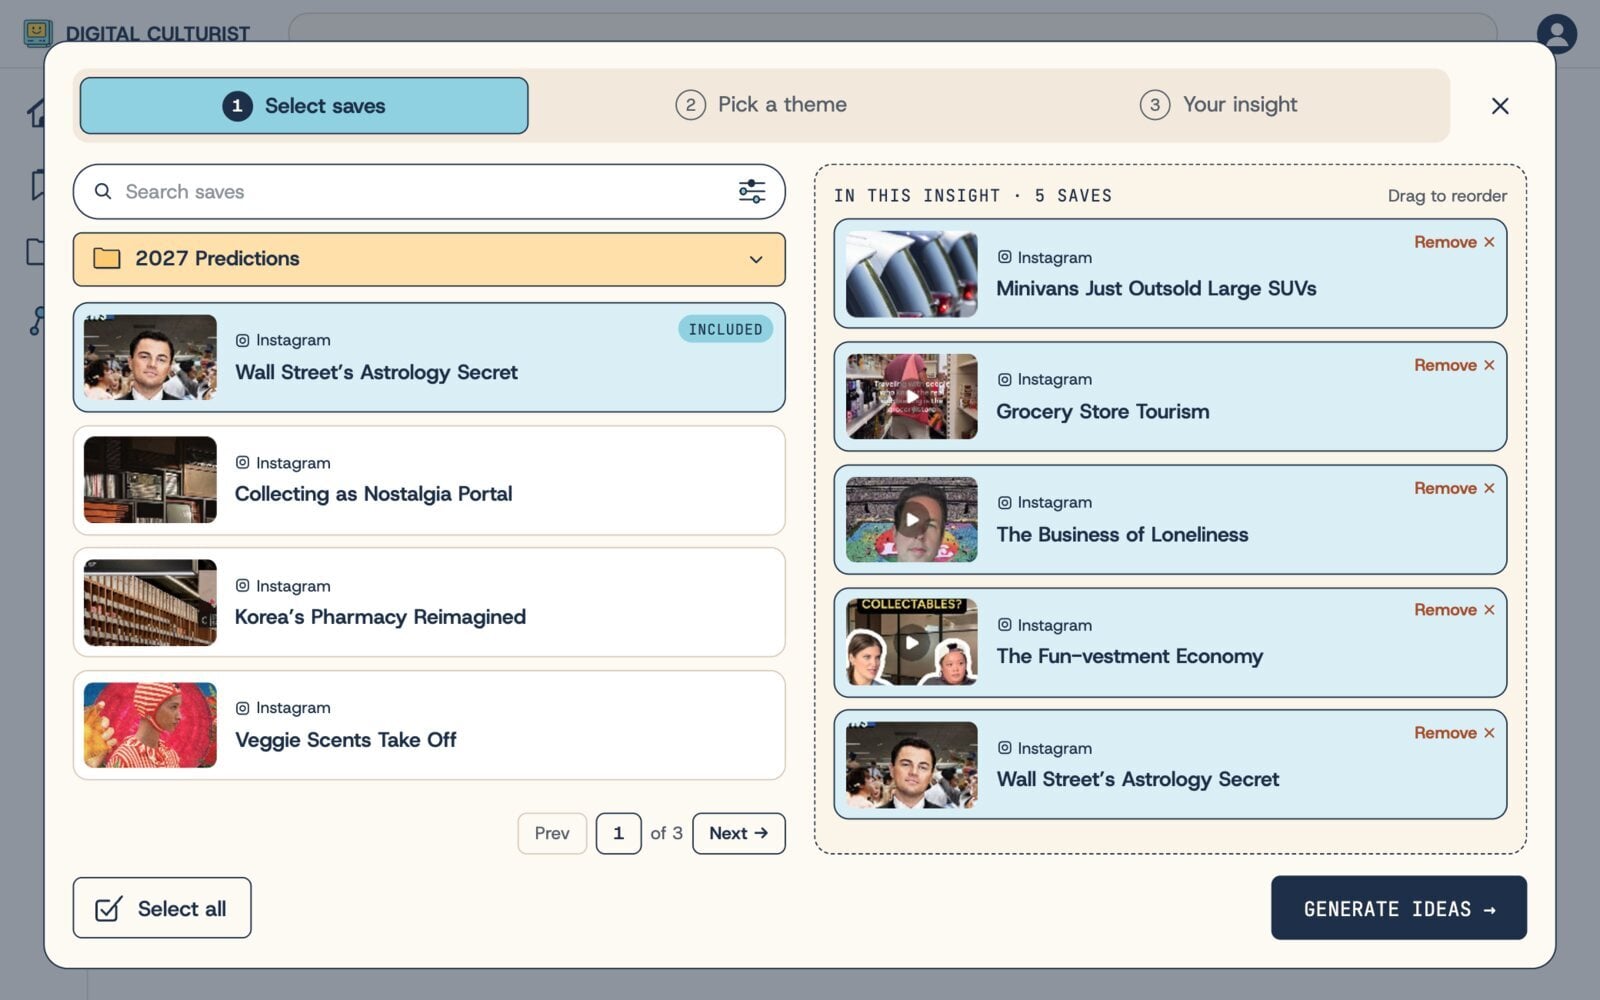
Task: Remove Grocery Store Tourism from insight
Action: (1454, 365)
